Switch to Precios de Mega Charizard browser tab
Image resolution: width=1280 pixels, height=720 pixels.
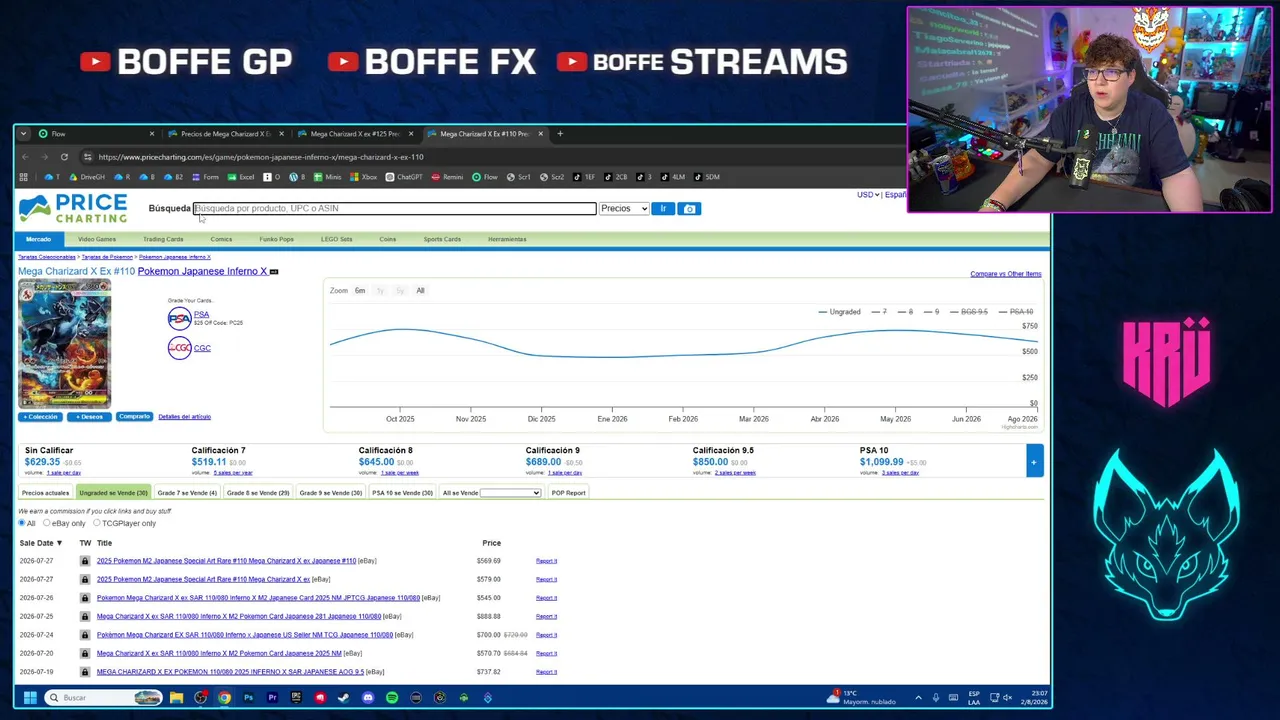[x=226, y=133]
